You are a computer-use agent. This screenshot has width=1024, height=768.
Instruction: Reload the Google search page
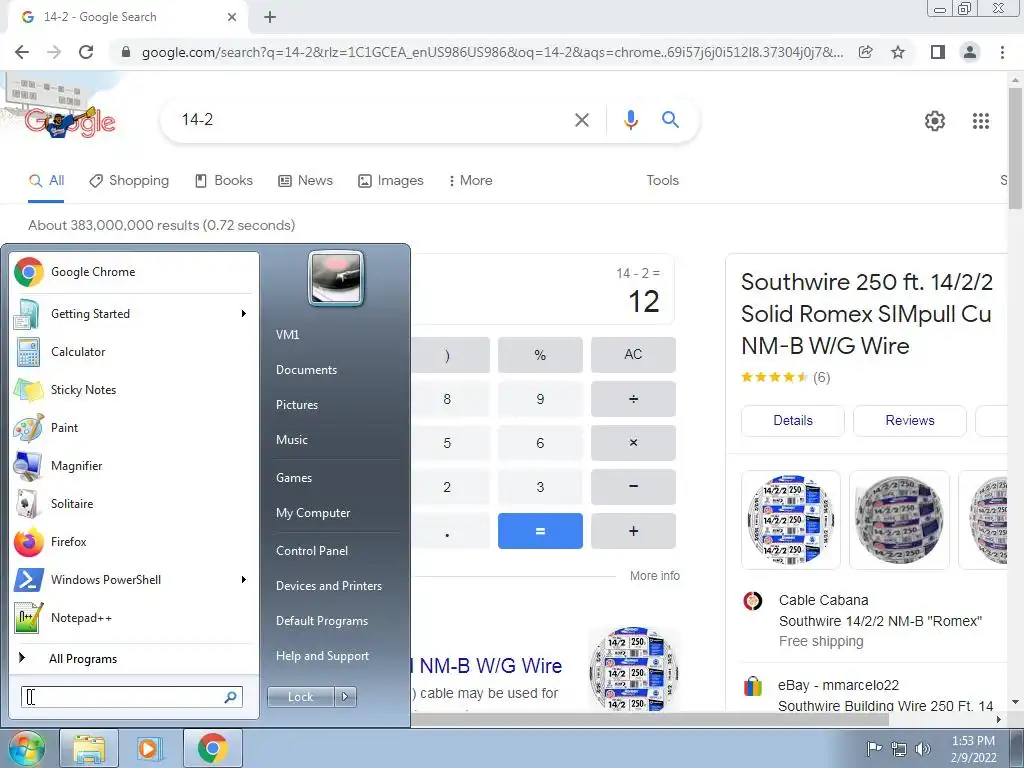pos(86,52)
